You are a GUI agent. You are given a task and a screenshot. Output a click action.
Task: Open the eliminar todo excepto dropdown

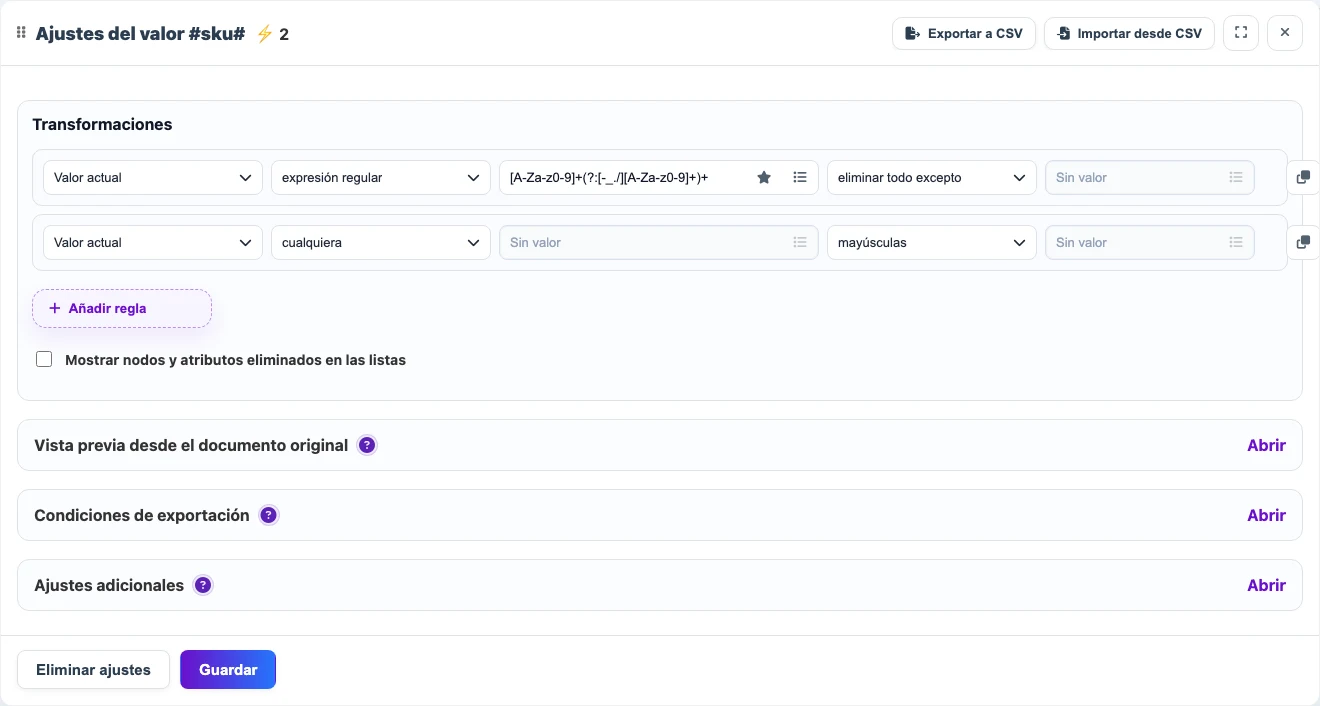931,177
